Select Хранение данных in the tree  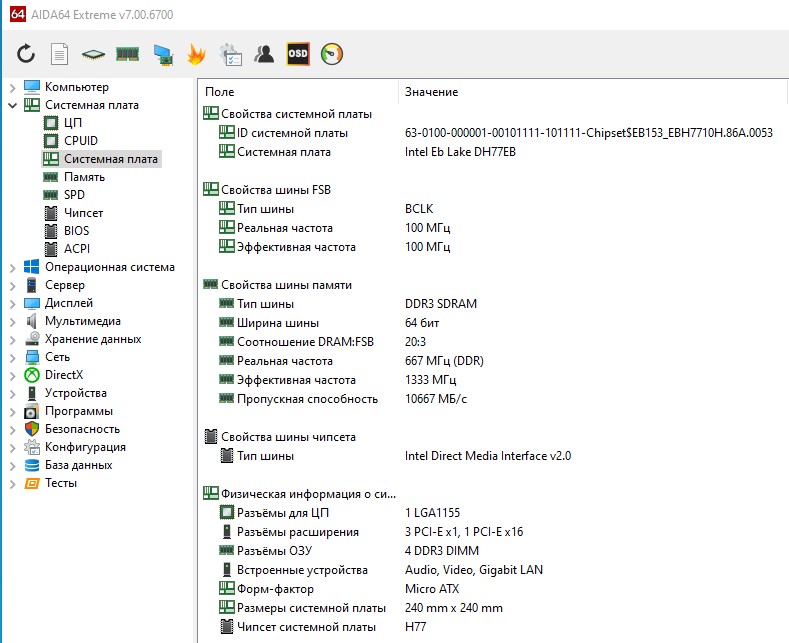(93, 339)
